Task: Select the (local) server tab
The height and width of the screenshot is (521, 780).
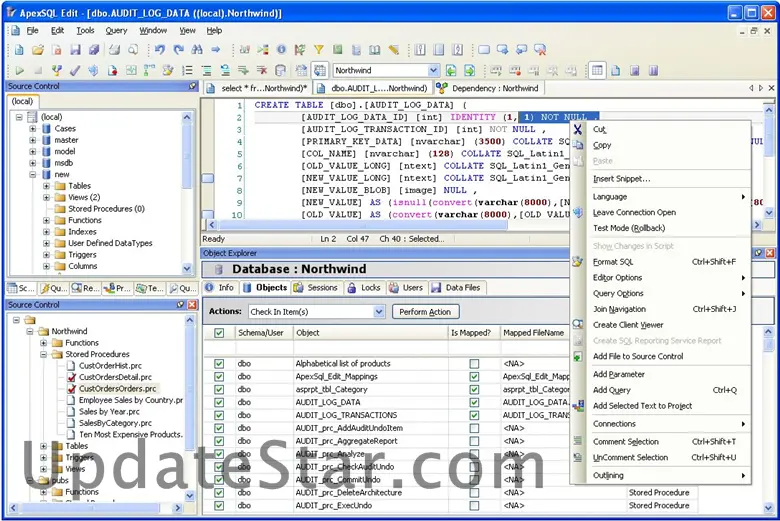Action: [22, 101]
